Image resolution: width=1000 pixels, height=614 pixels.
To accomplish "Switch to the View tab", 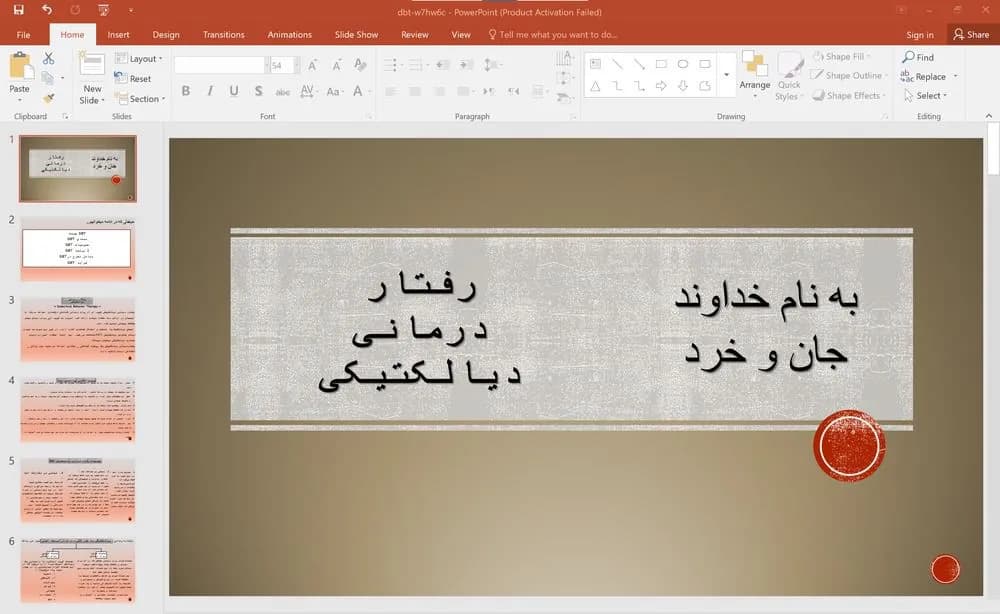I will (460, 34).
